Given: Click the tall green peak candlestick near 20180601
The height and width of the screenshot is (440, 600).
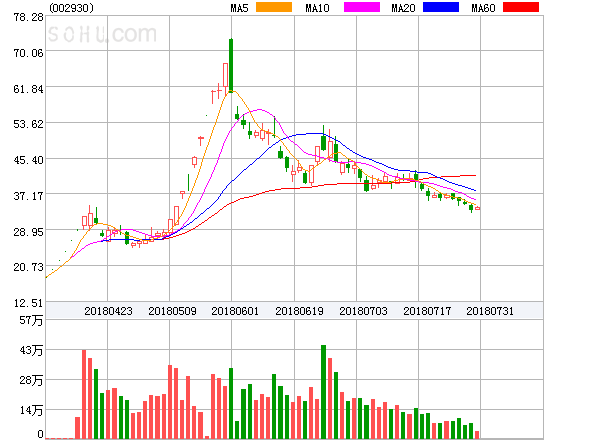Looking at the screenshot, I should click(x=231, y=65).
